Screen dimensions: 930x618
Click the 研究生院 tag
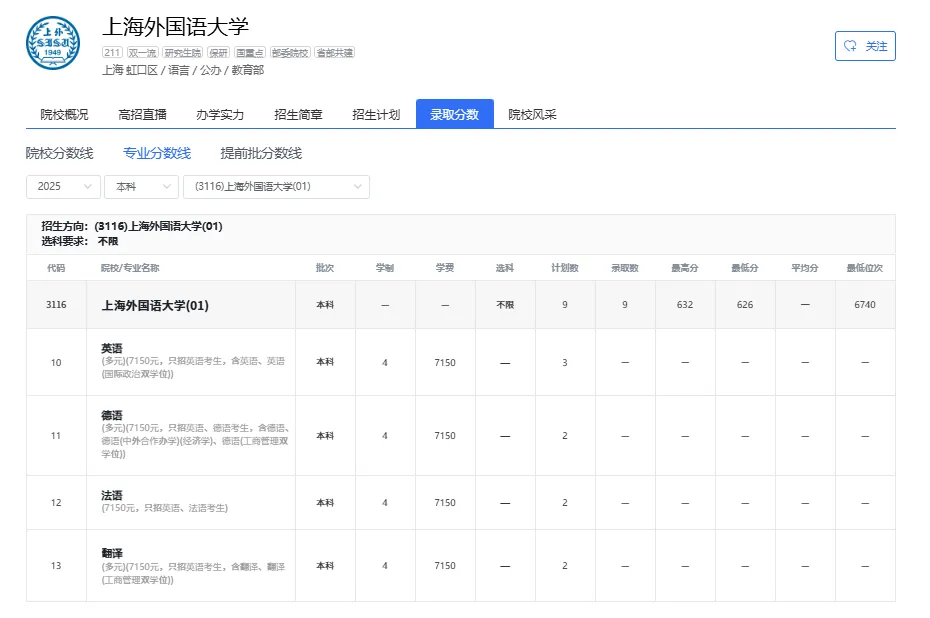coord(183,53)
